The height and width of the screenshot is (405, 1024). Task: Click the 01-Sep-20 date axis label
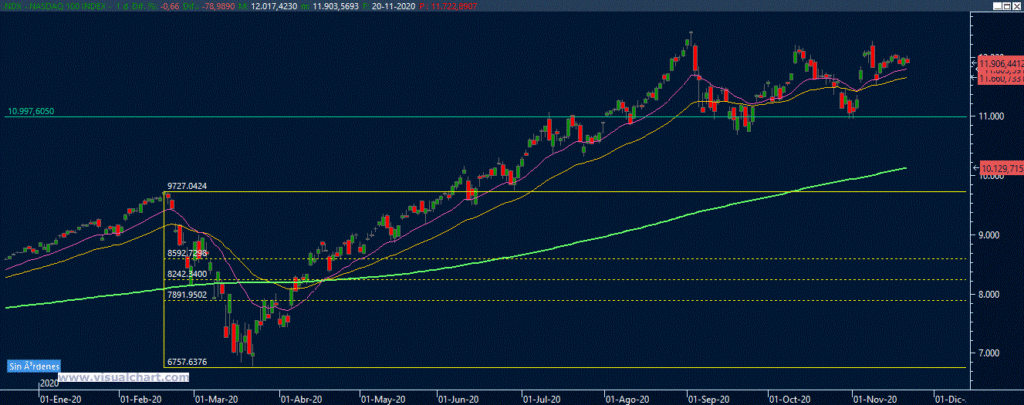[709, 398]
